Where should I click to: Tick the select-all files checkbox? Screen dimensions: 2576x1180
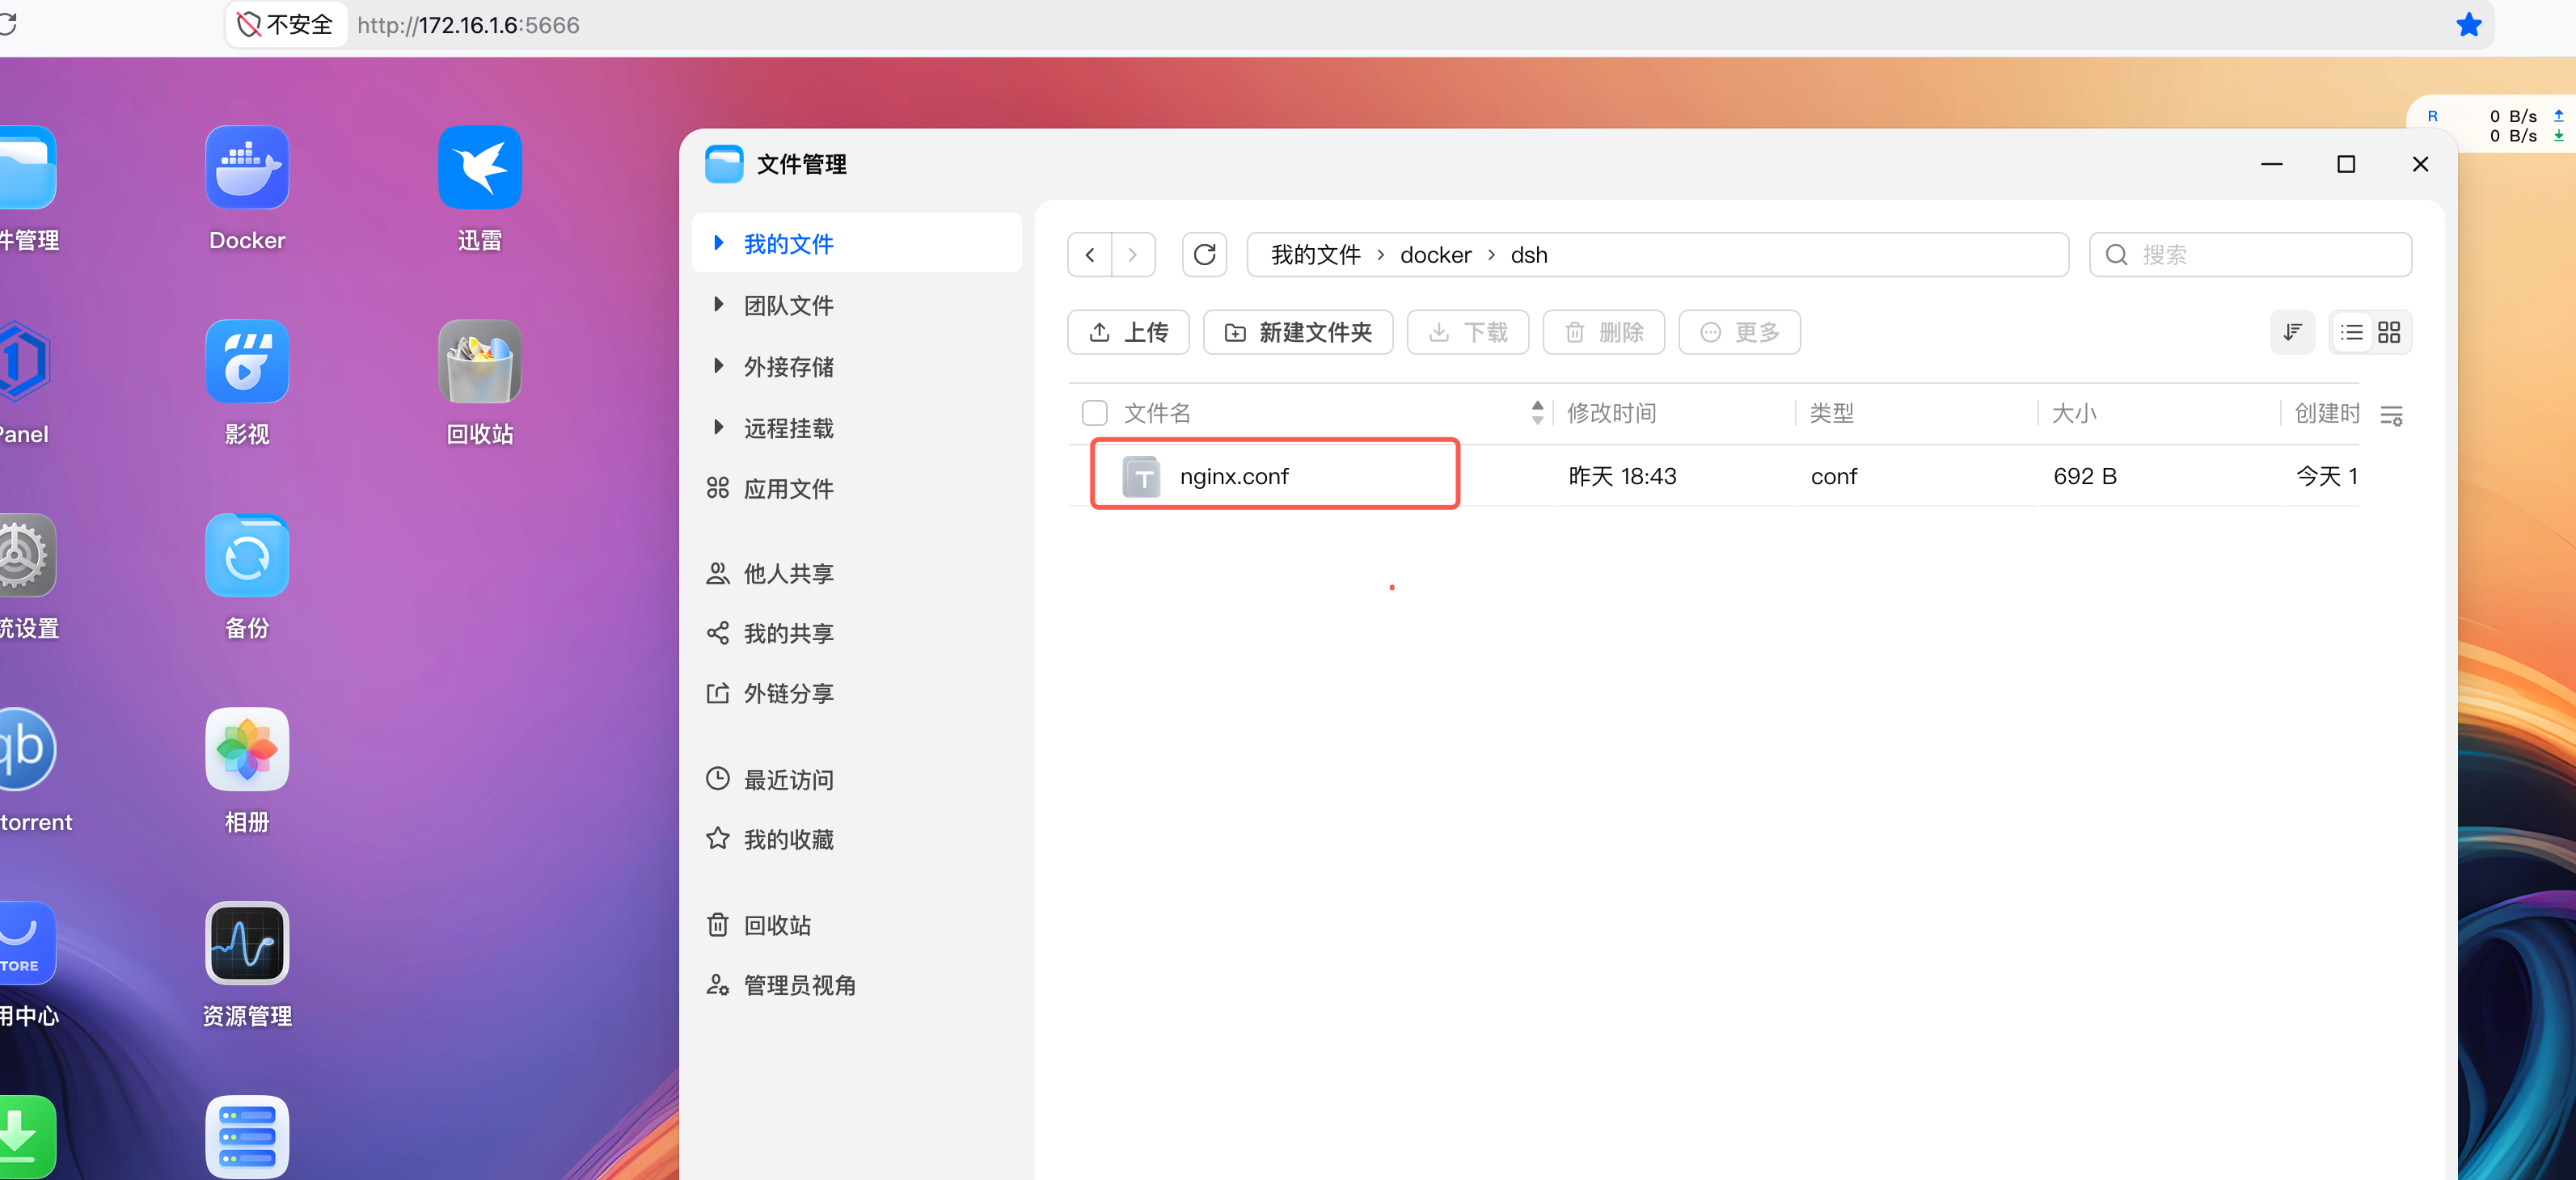click(x=1095, y=413)
